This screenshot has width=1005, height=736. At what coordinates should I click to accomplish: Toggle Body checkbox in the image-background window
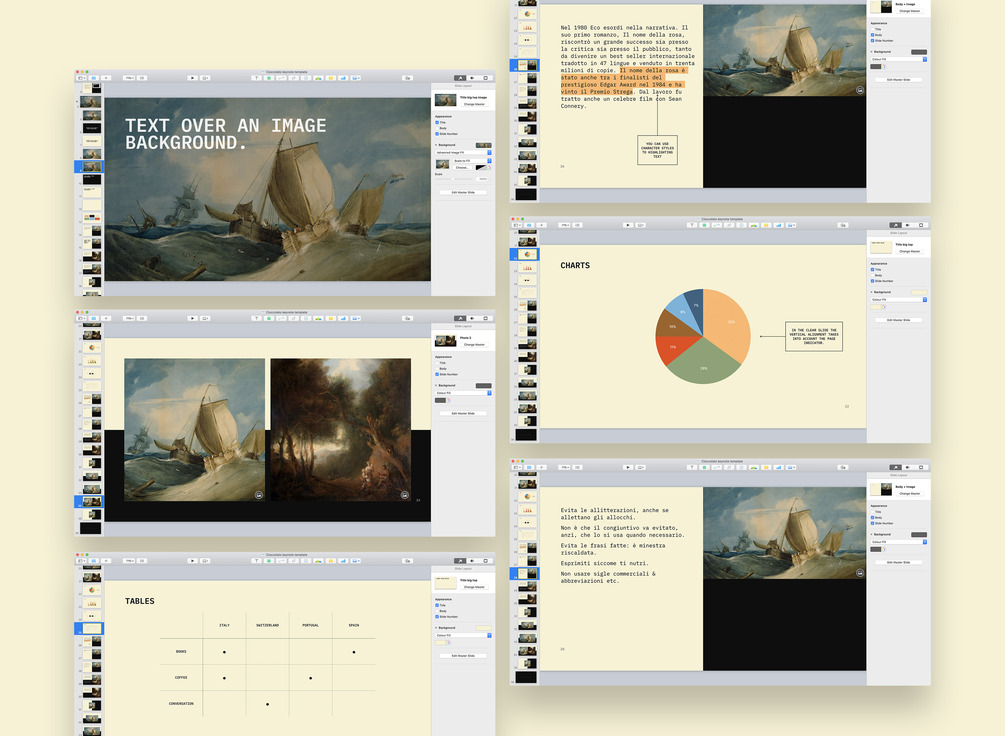(436, 128)
